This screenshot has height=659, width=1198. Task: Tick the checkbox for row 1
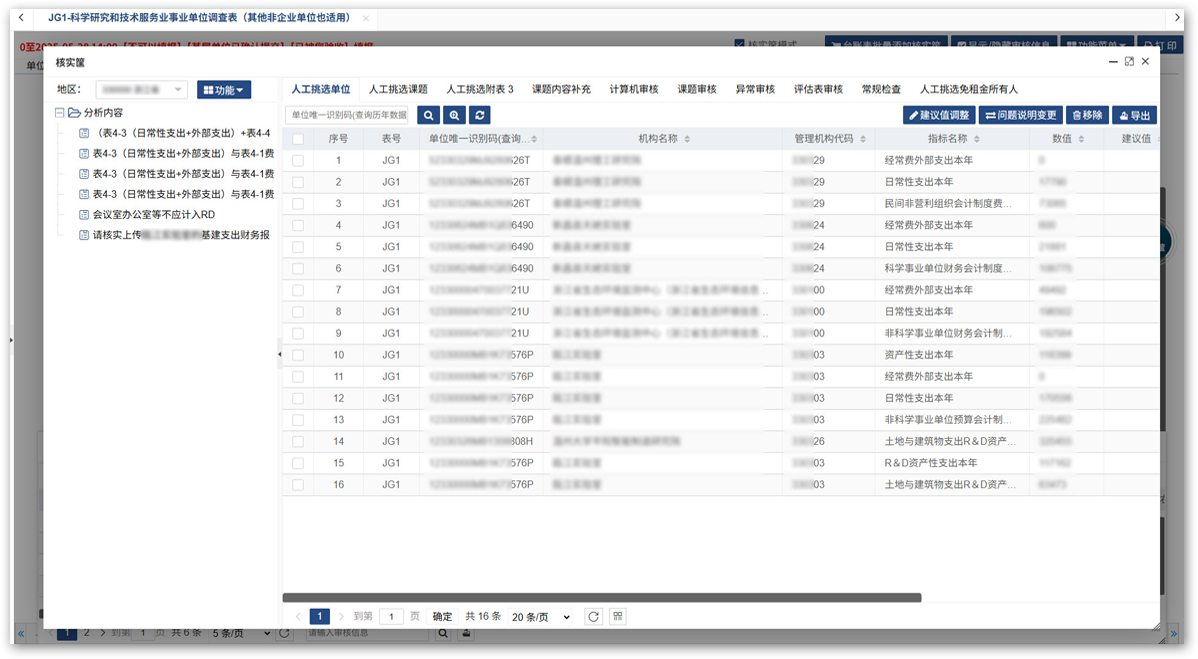pyautogui.click(x=298, y=160)
